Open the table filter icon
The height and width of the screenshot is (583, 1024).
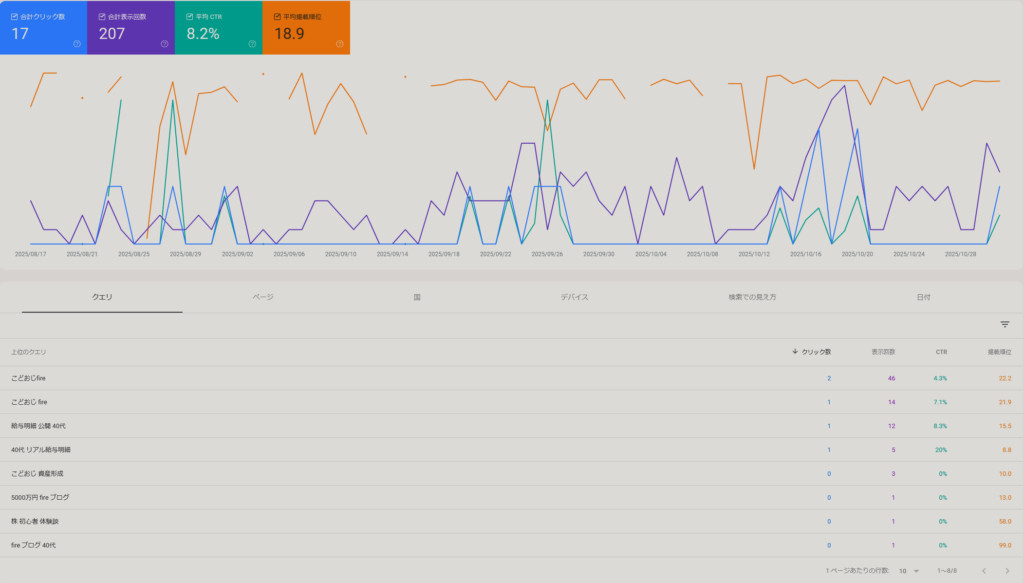1005,324
